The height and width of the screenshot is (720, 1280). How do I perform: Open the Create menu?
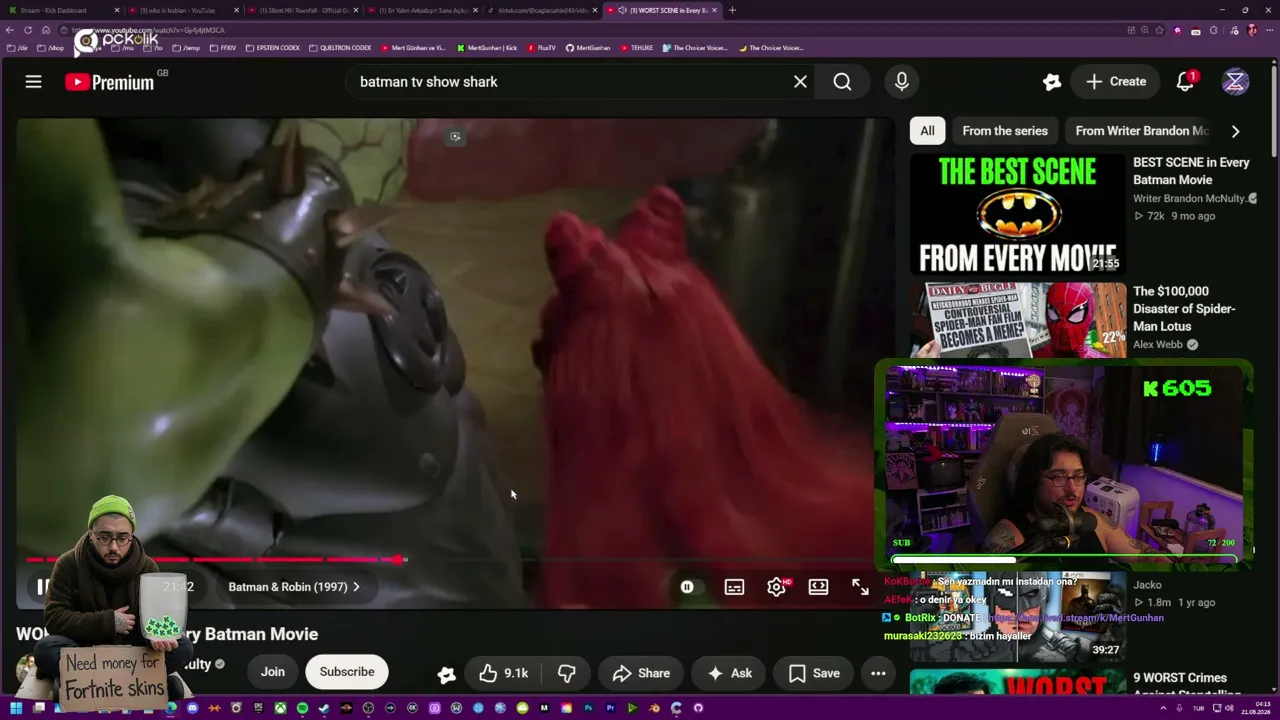pyautogui.click(x=1116, y=82)
